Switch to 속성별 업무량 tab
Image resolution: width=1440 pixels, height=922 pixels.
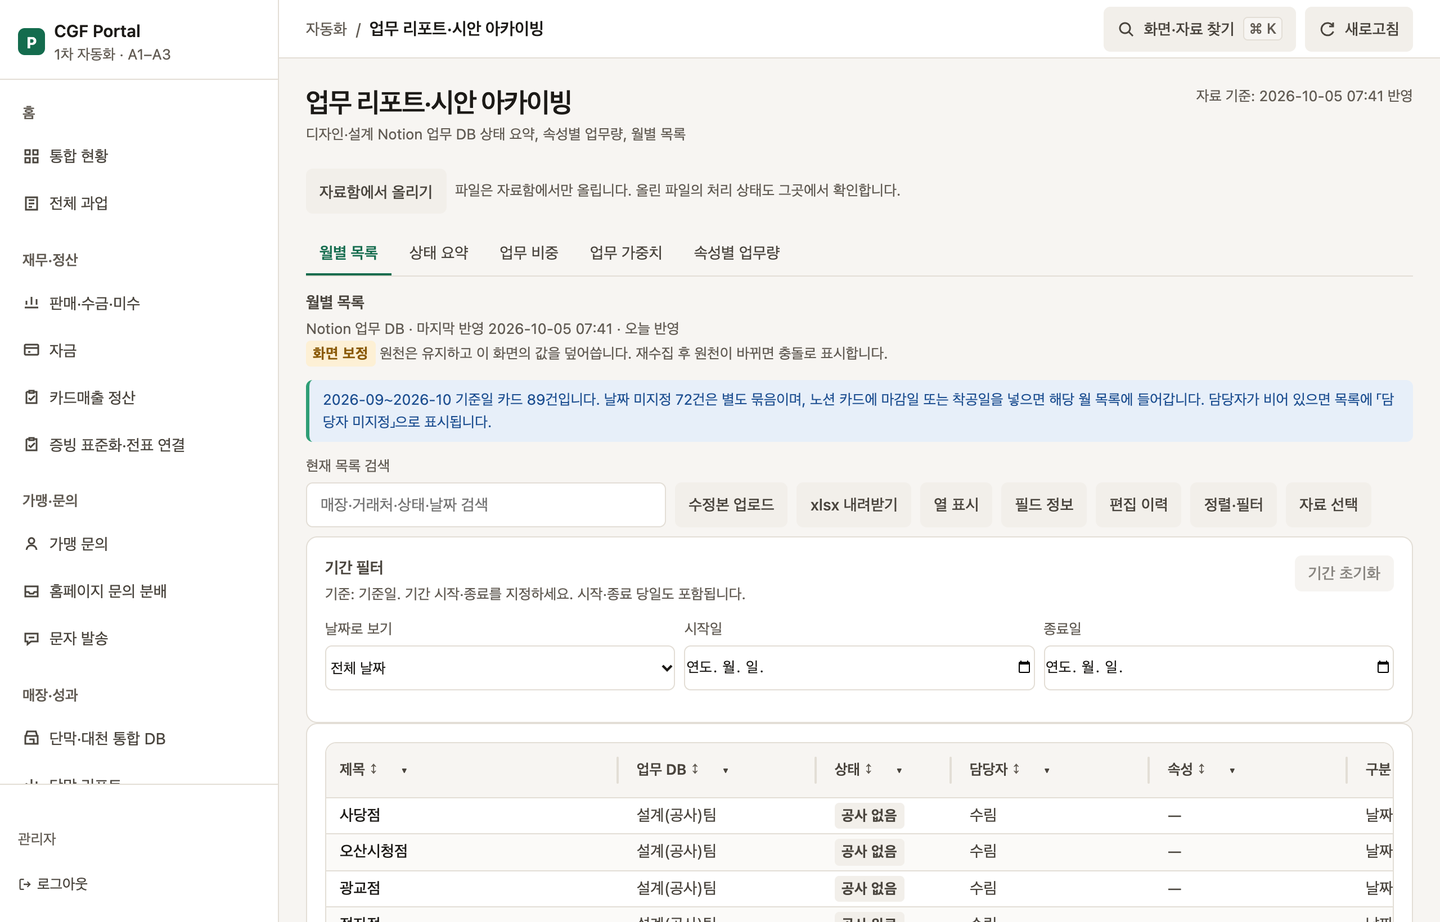[737, 253]
